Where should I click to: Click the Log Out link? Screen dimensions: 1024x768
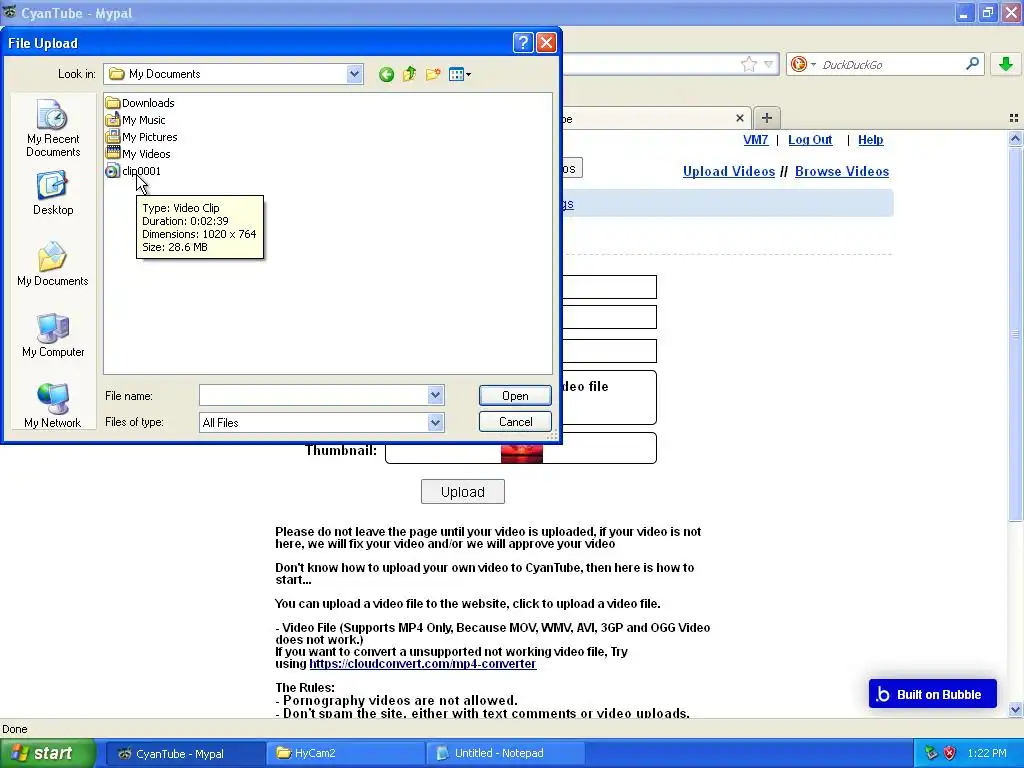point(810,140)
